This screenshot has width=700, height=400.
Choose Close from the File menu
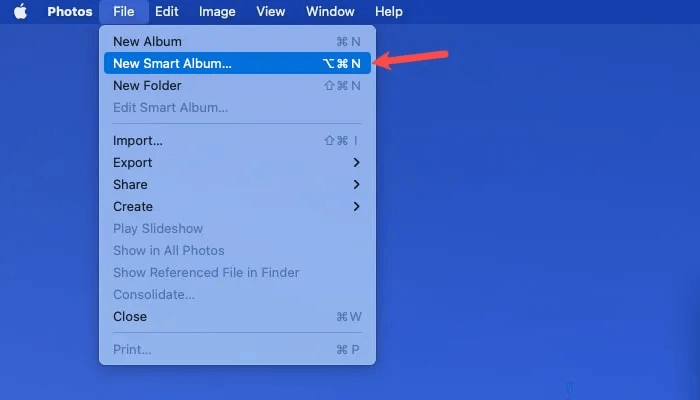tap(237, 317)
